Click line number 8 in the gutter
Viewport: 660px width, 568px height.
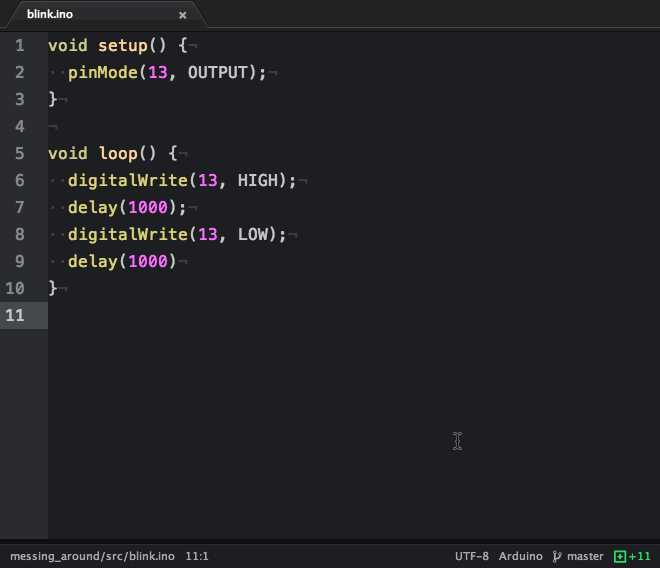pos(20,234)
